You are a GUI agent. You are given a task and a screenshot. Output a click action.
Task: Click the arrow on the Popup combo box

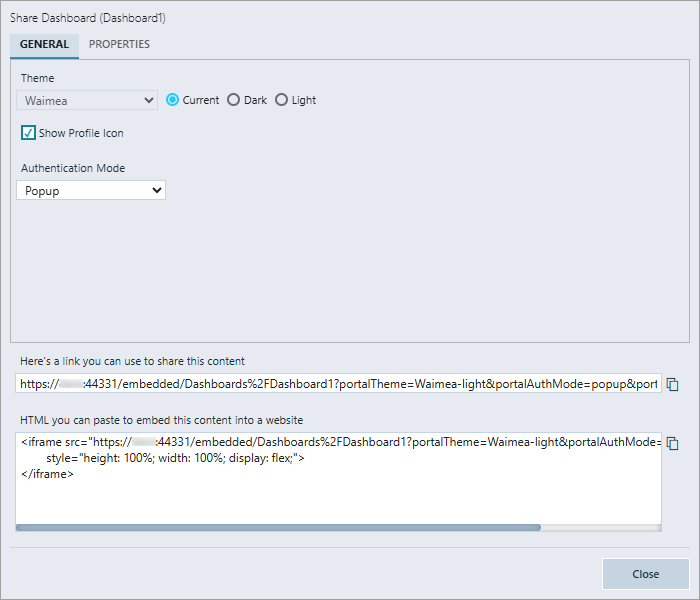(156, 190)
